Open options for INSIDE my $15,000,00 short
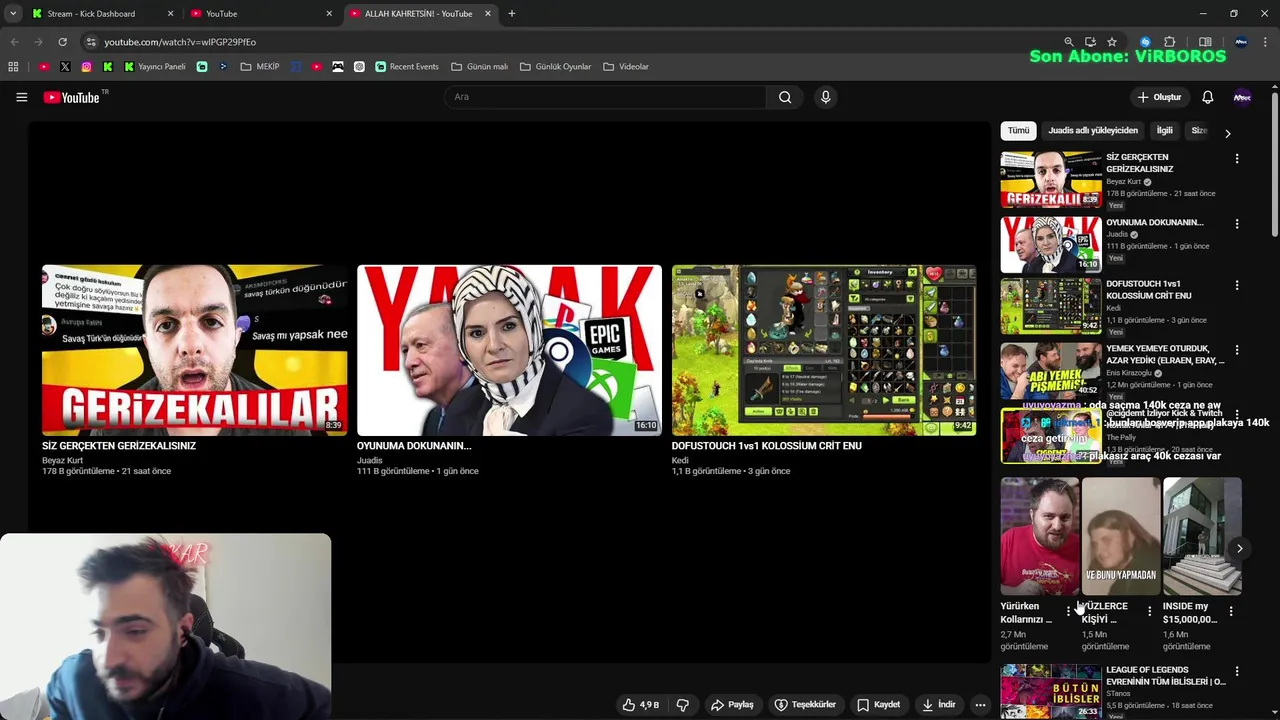 click(1230, 611)
